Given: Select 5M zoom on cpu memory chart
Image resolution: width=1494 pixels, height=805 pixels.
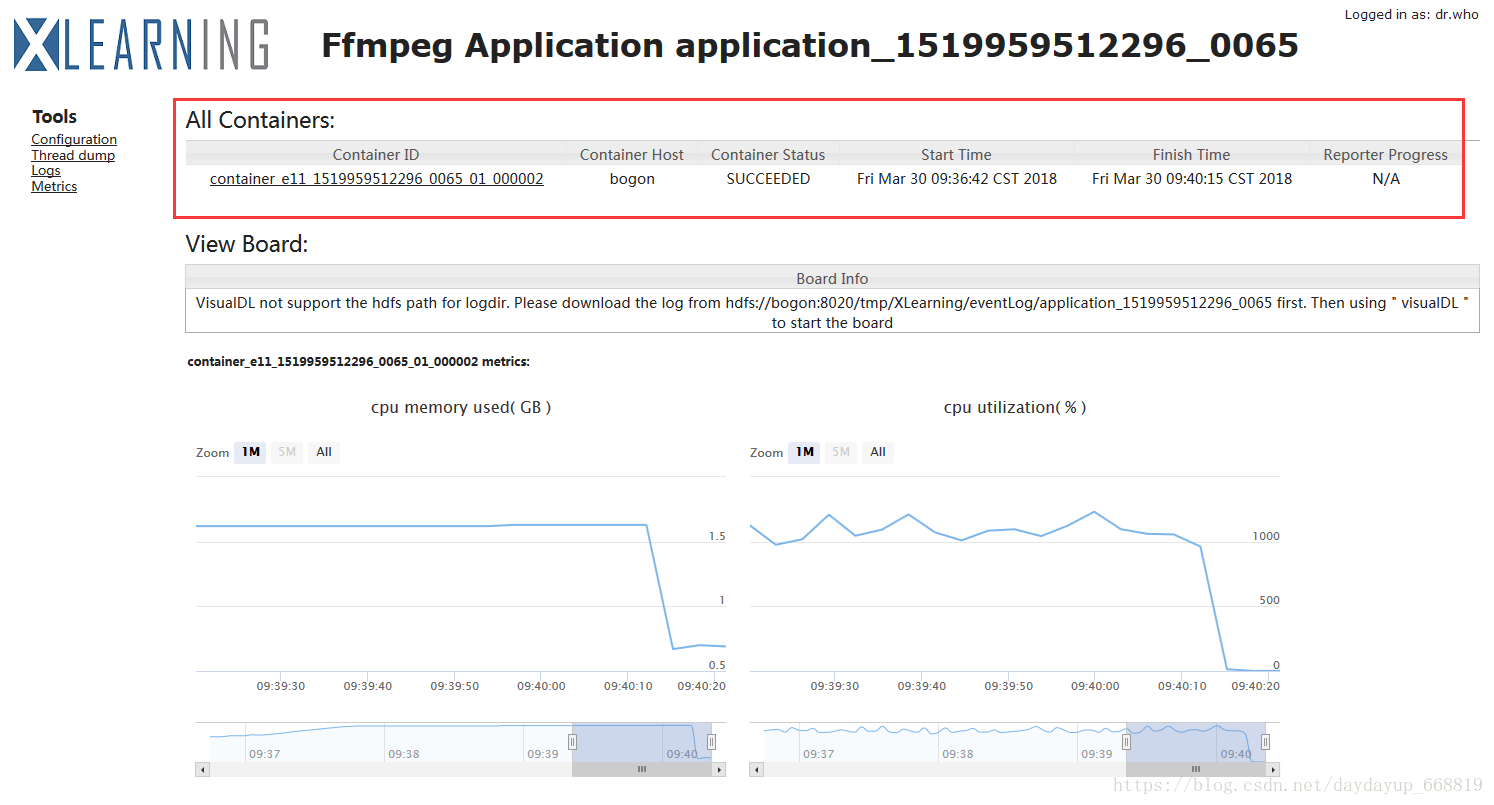Looking at the screenshot, I should click(287, 452).
